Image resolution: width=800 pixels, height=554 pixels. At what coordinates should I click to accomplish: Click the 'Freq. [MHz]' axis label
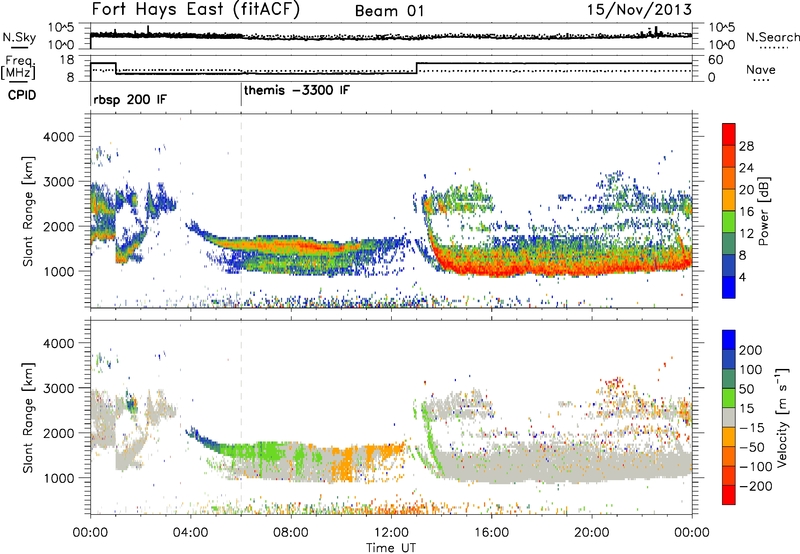pyautogui.click(x=18, y=67)
